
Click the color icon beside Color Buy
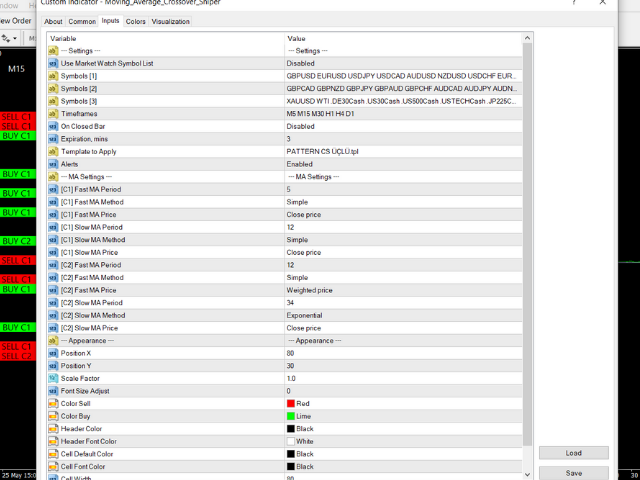tap(53, 416)
